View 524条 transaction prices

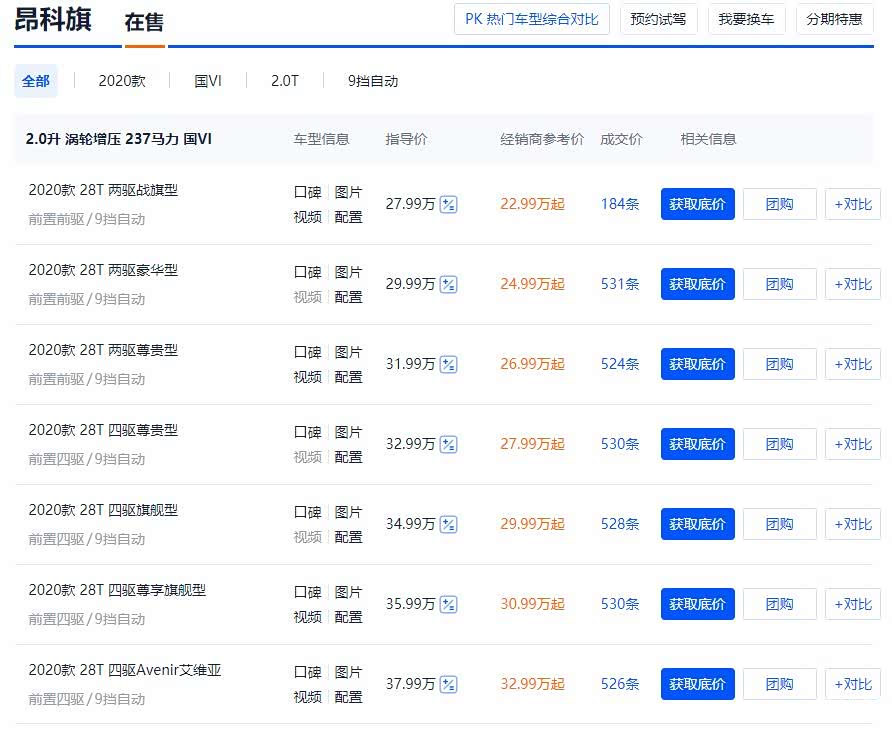620,364
